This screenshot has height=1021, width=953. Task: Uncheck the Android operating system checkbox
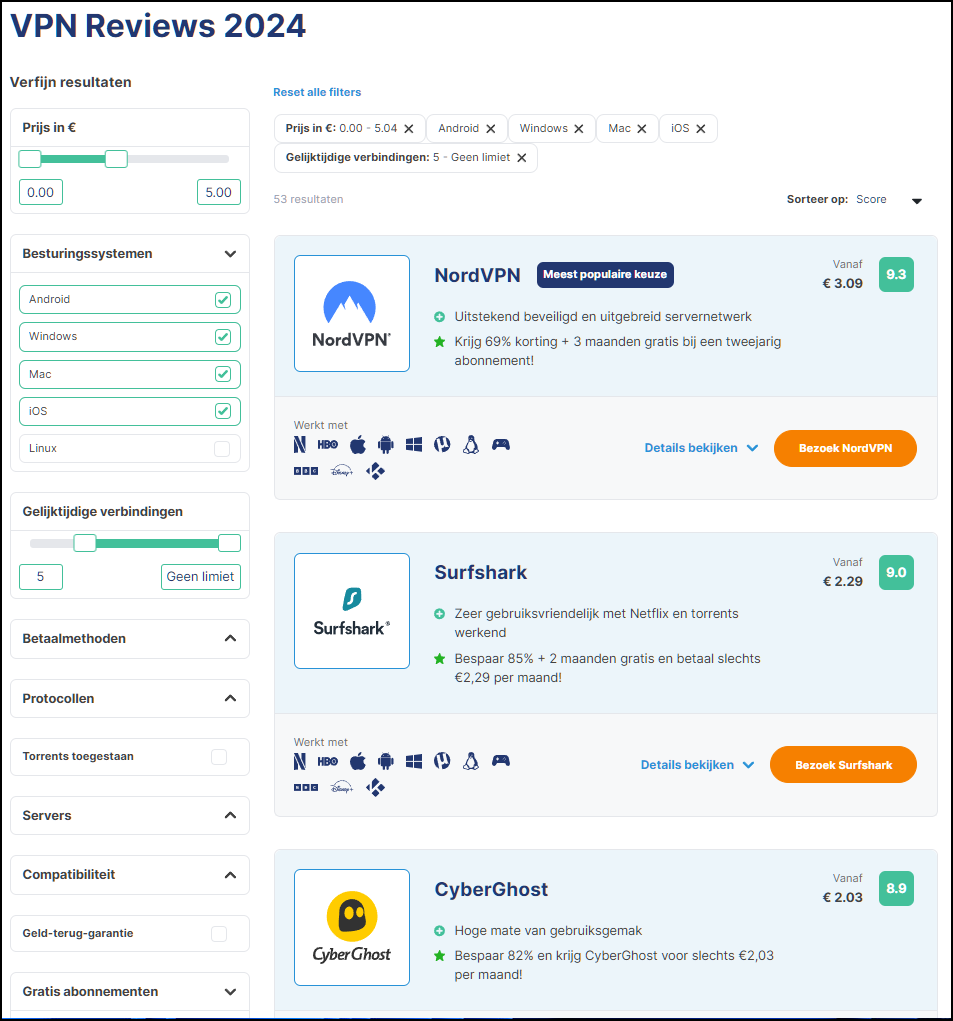click(223, 300)
